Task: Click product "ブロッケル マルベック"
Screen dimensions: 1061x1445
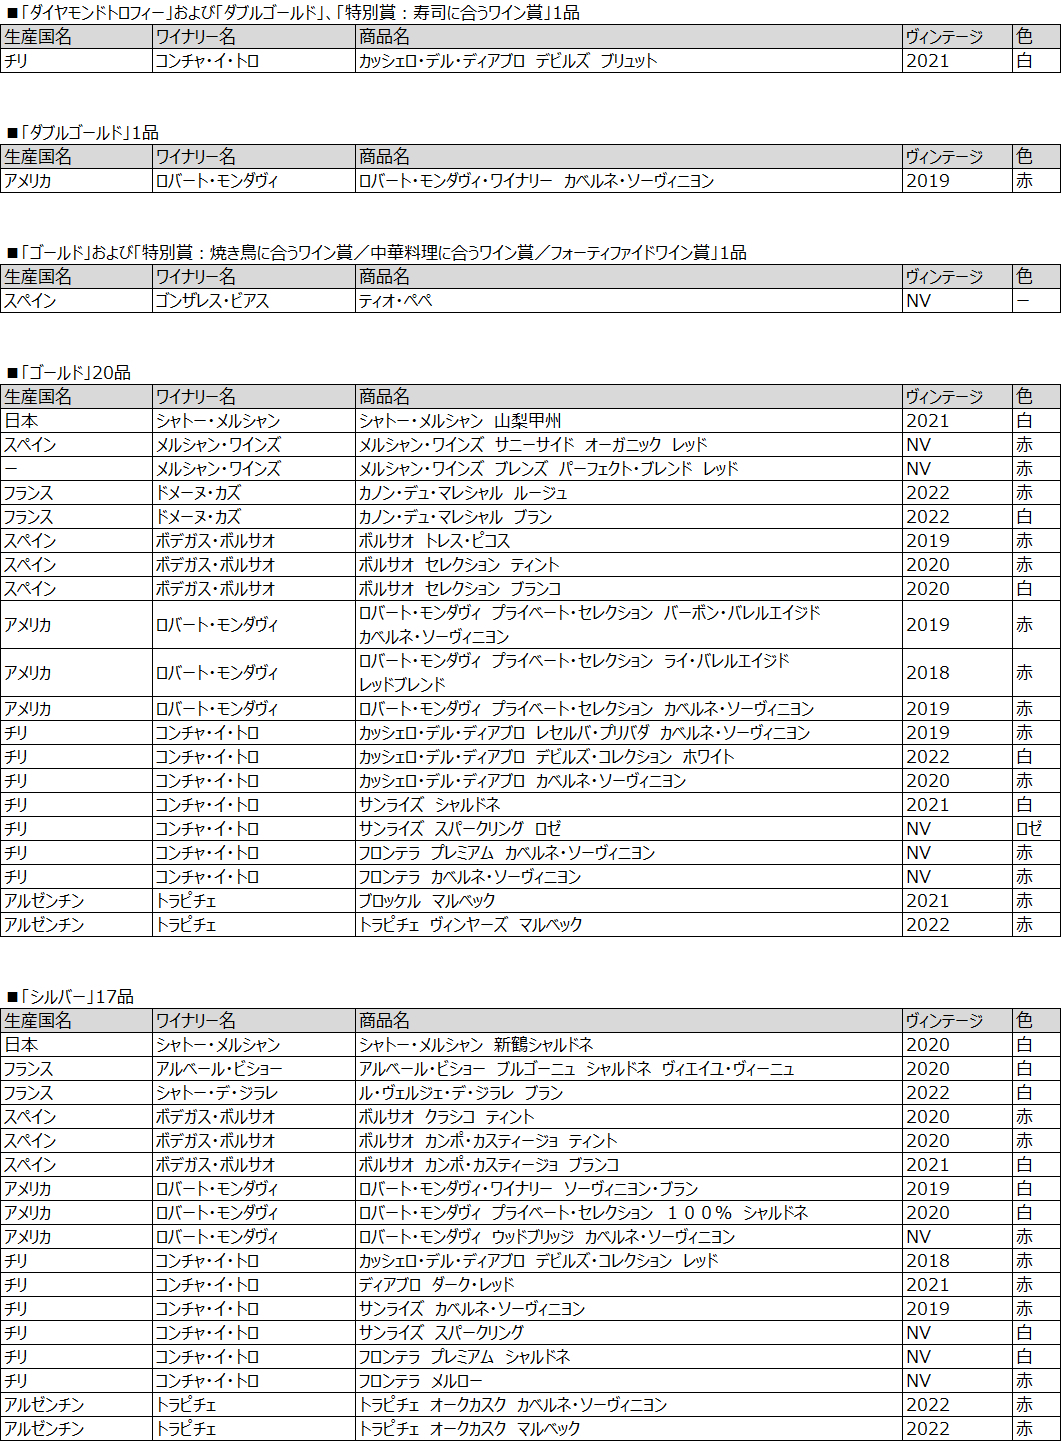Action: click(x=427, y=901)
